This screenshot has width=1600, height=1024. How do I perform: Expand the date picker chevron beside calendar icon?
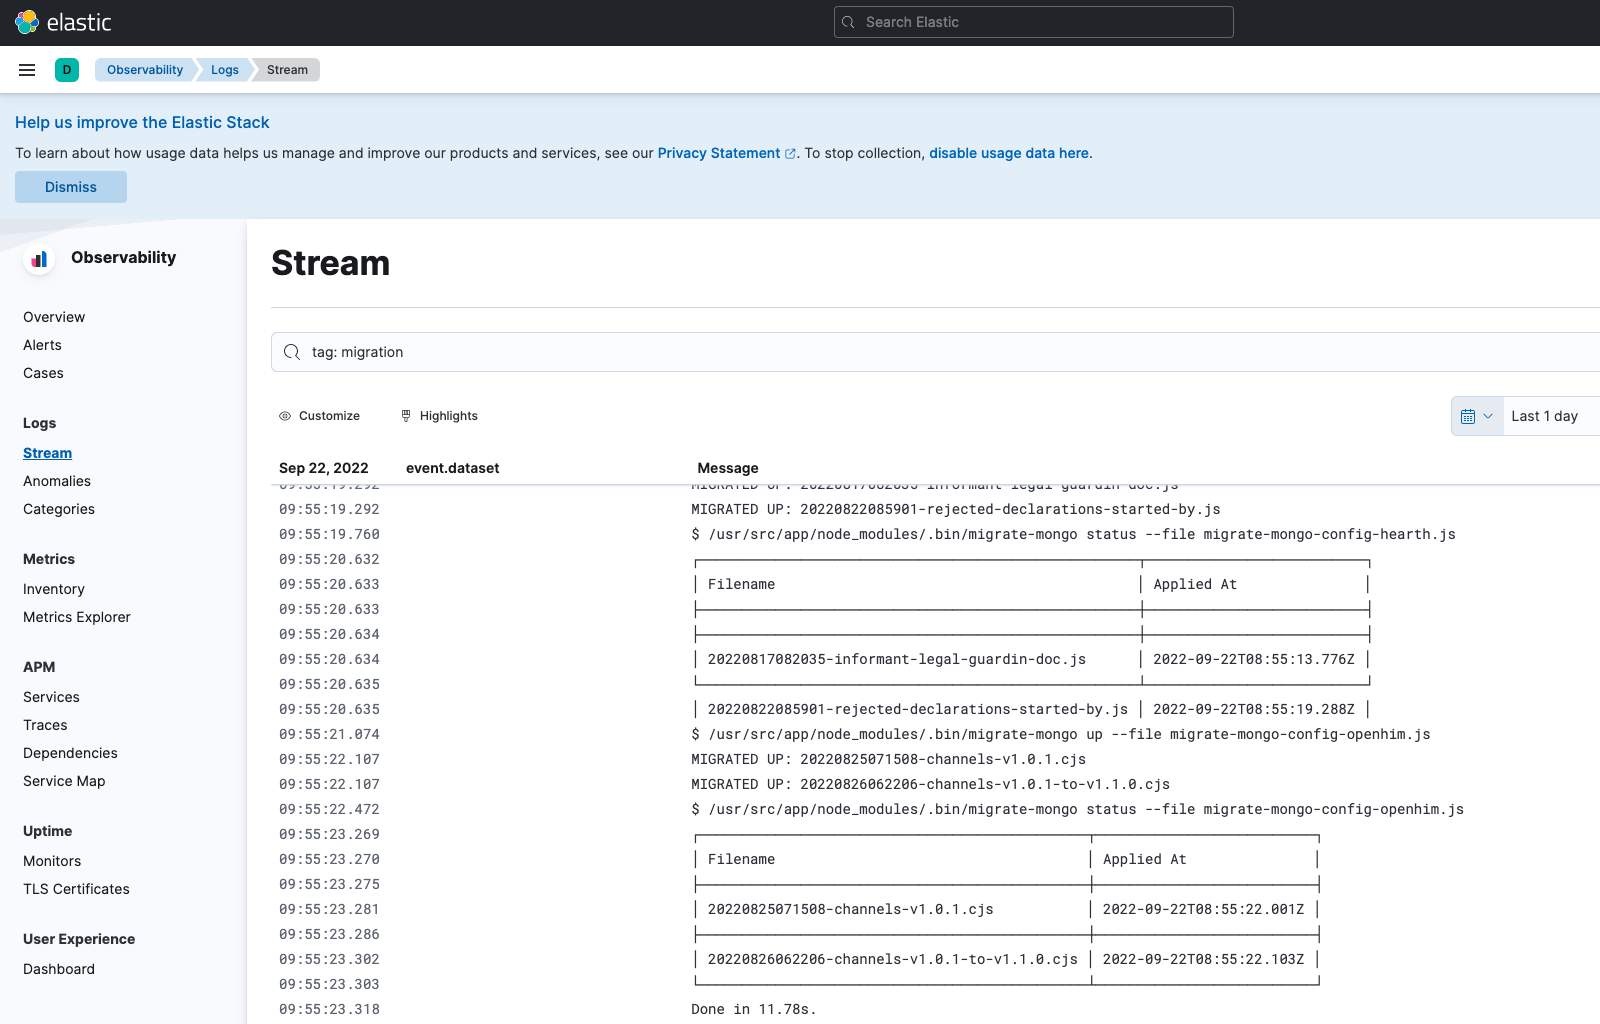[1487, 415]
